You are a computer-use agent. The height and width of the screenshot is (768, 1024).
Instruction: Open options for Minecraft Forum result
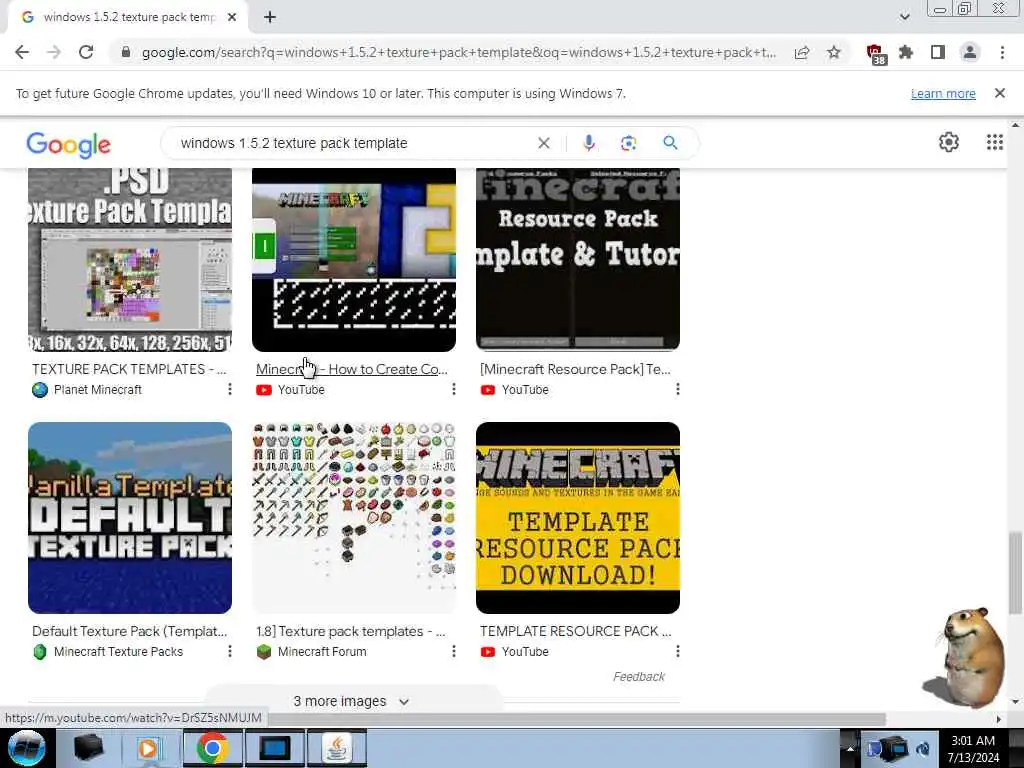[x=454, y=651]
